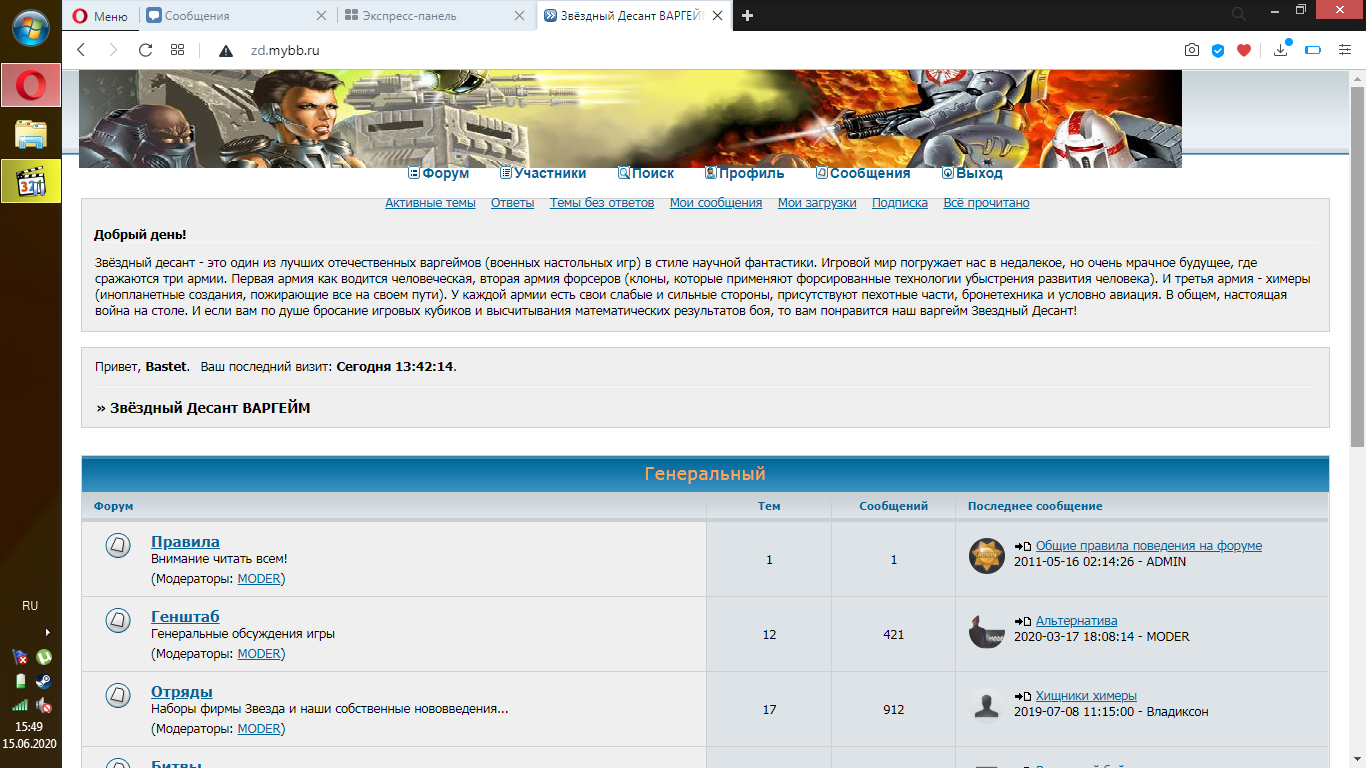Take a page snapshot with camera icon
This screenshot has height=768, width=1366.
point(1192,50)
